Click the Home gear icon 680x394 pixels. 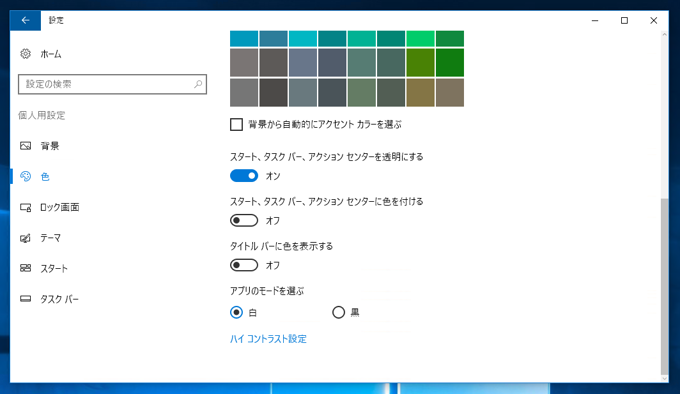[26, 54]
